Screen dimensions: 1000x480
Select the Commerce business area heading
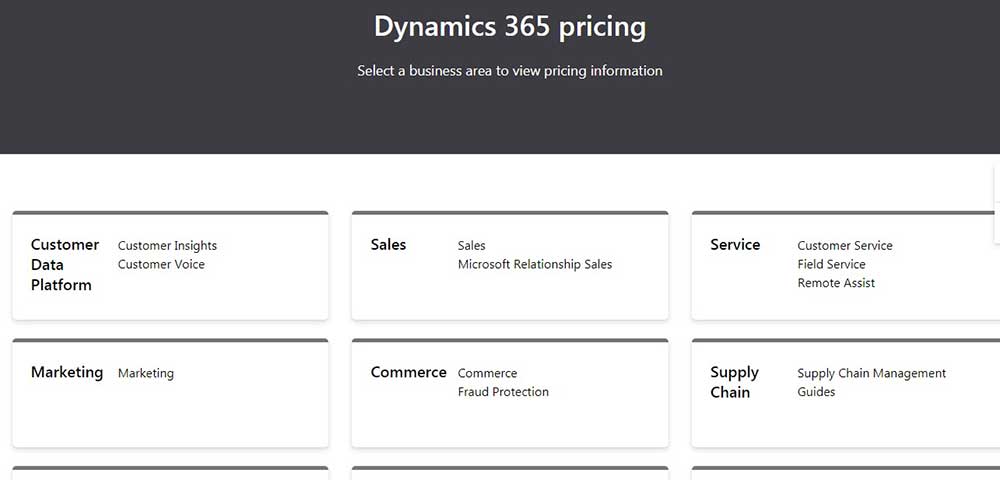(x=408, y=372)
